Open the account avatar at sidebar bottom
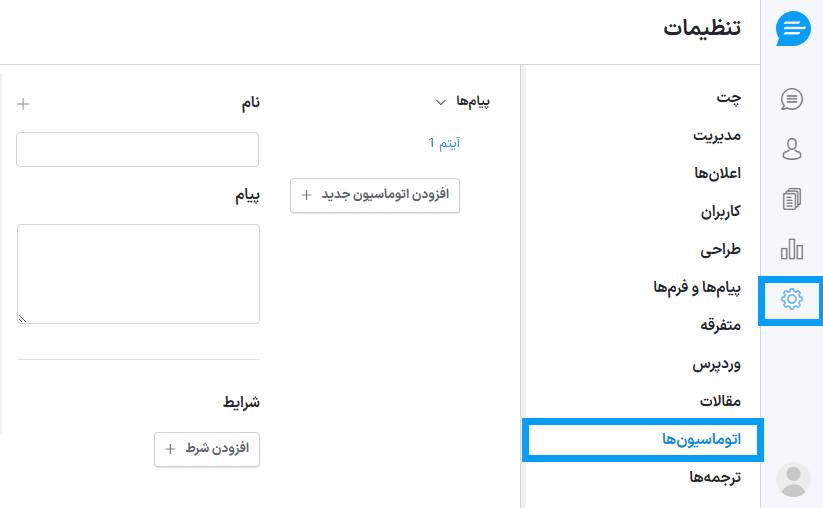Viewport: 823px width, 508px height. coord(793,479)
